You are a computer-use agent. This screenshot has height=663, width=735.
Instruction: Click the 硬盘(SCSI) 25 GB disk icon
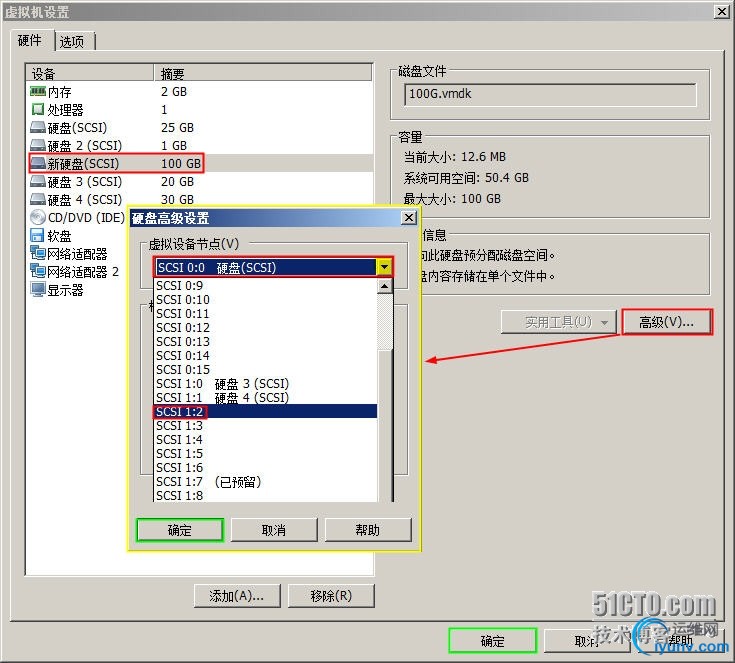pos(38,128)
